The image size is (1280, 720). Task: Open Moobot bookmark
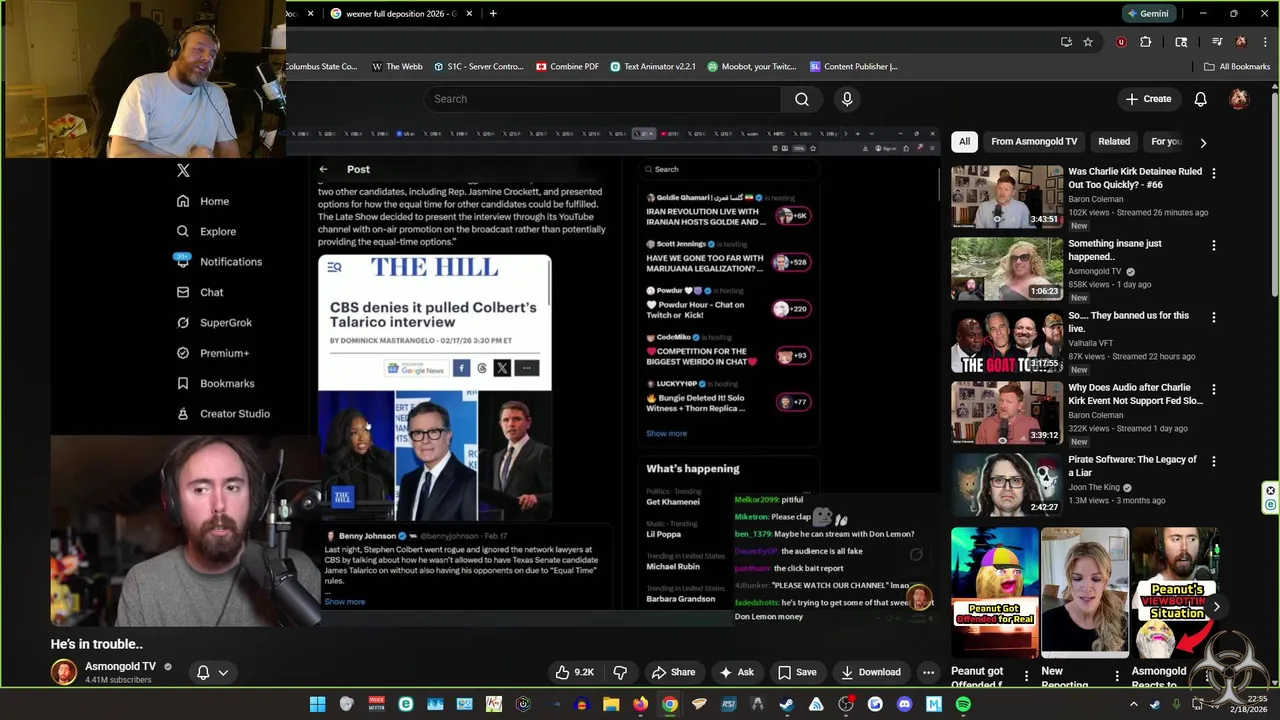point(752,66)
